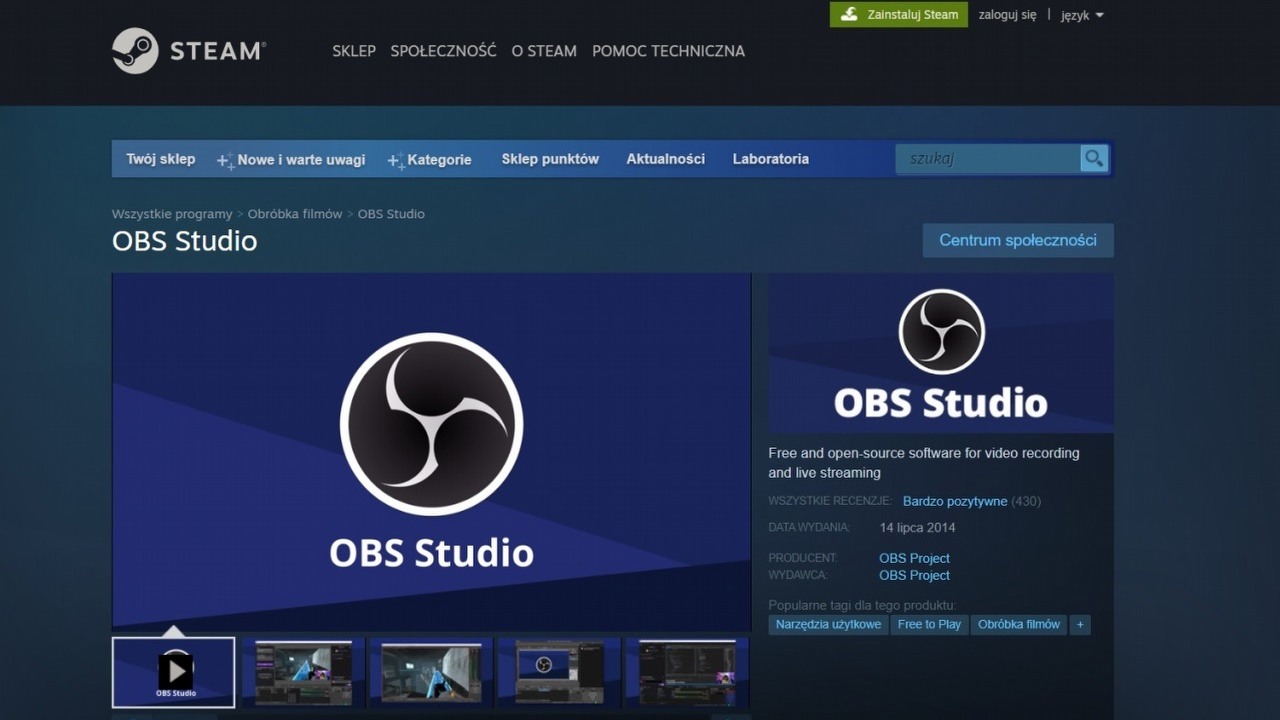Expand the Kategorie menu
This screenshot has height=720, width=1280.
pyautogui.click(x=430, y=160)
